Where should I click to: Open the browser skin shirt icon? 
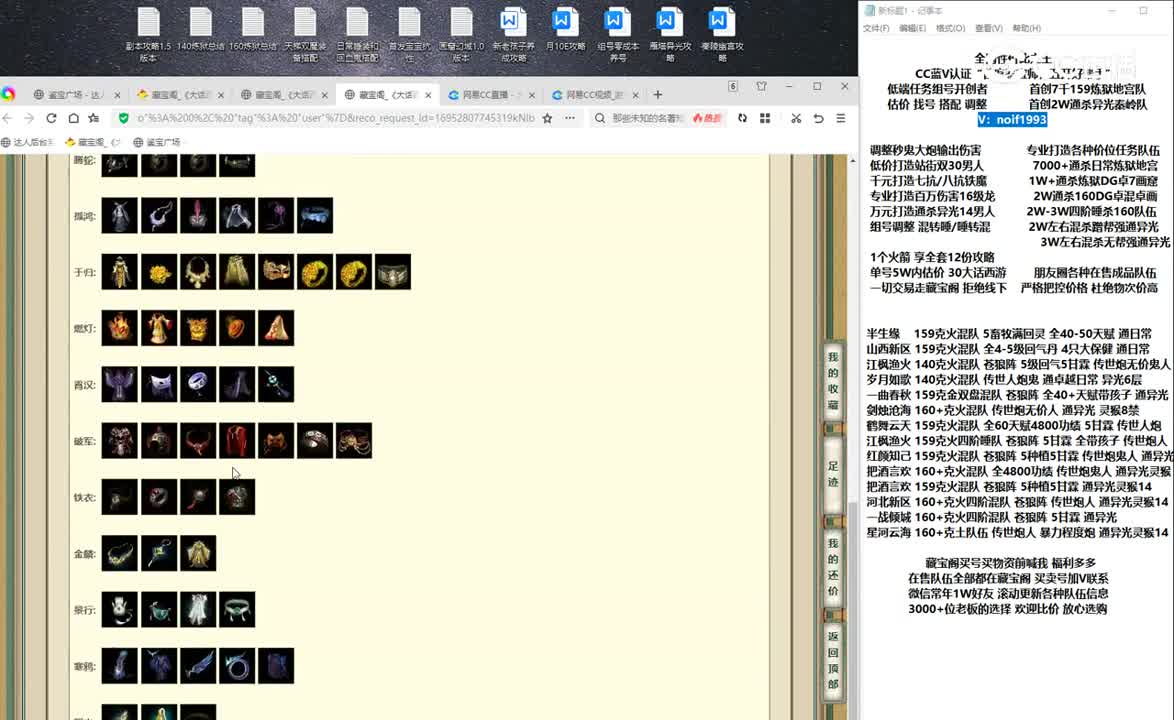pos(761,87)
